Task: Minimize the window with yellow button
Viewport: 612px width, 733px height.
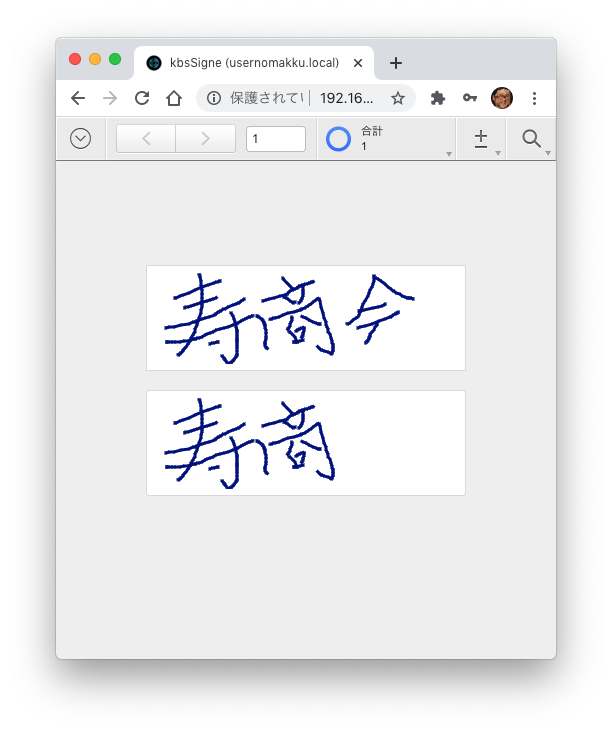Action: 95,59
